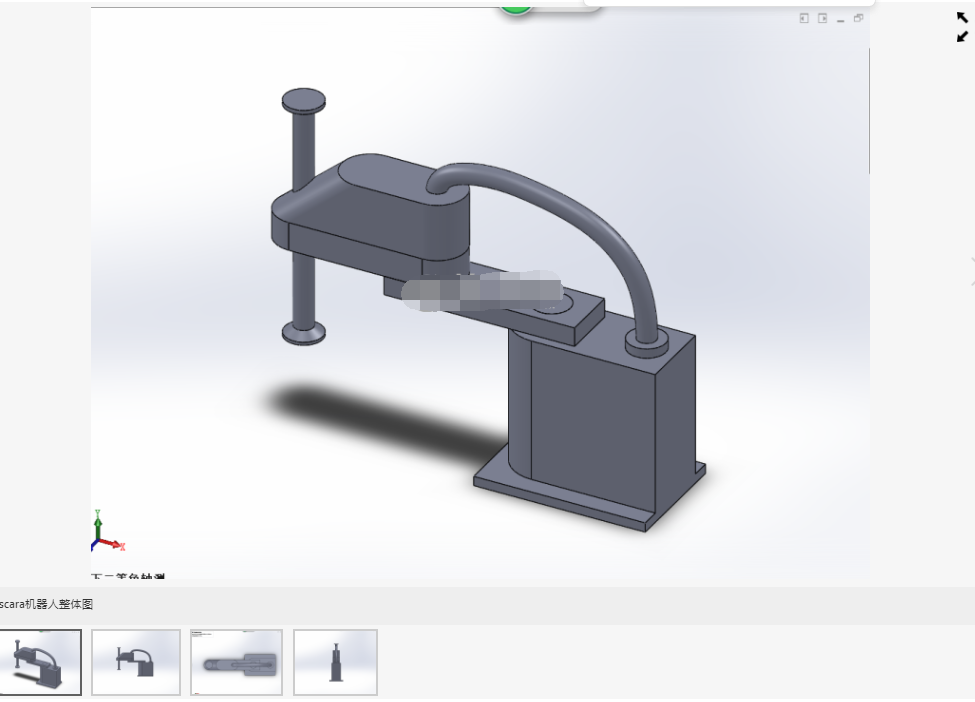
Task: Click the XYZ coordinate triad in the viewport
Action: [x=108, y=532]
